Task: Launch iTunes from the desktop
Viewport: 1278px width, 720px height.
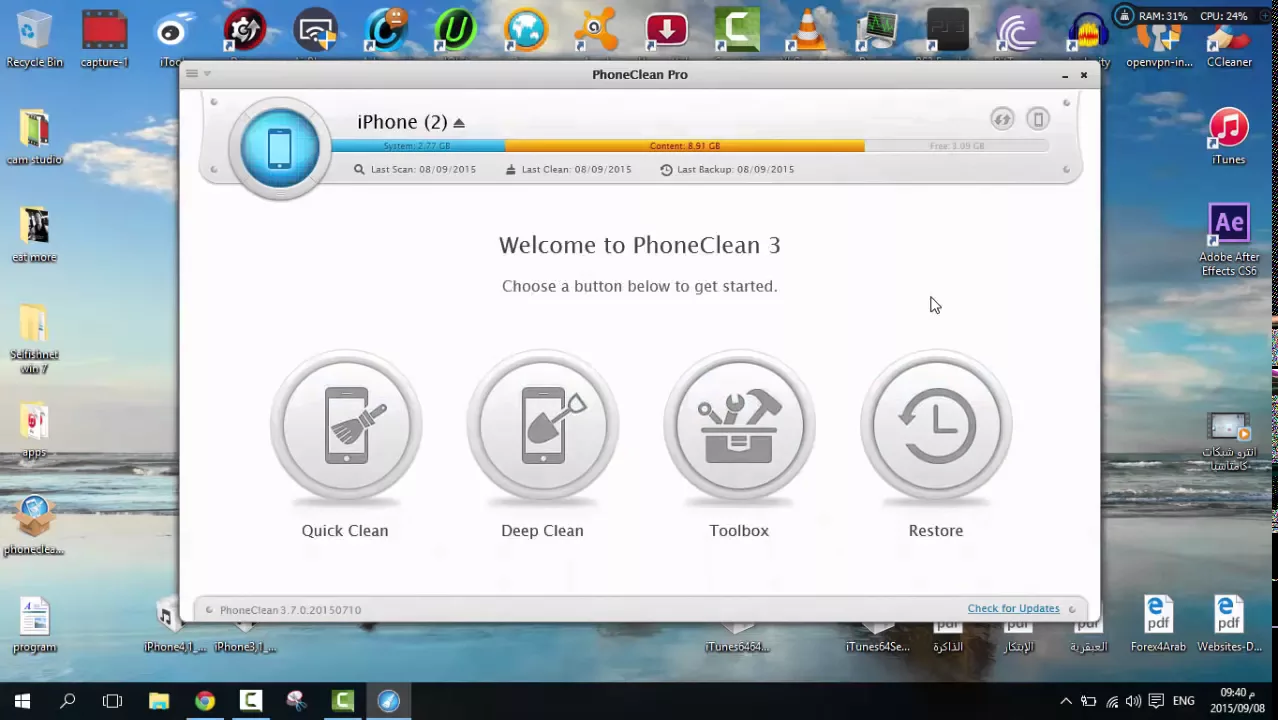Action: pos(1229,137)
